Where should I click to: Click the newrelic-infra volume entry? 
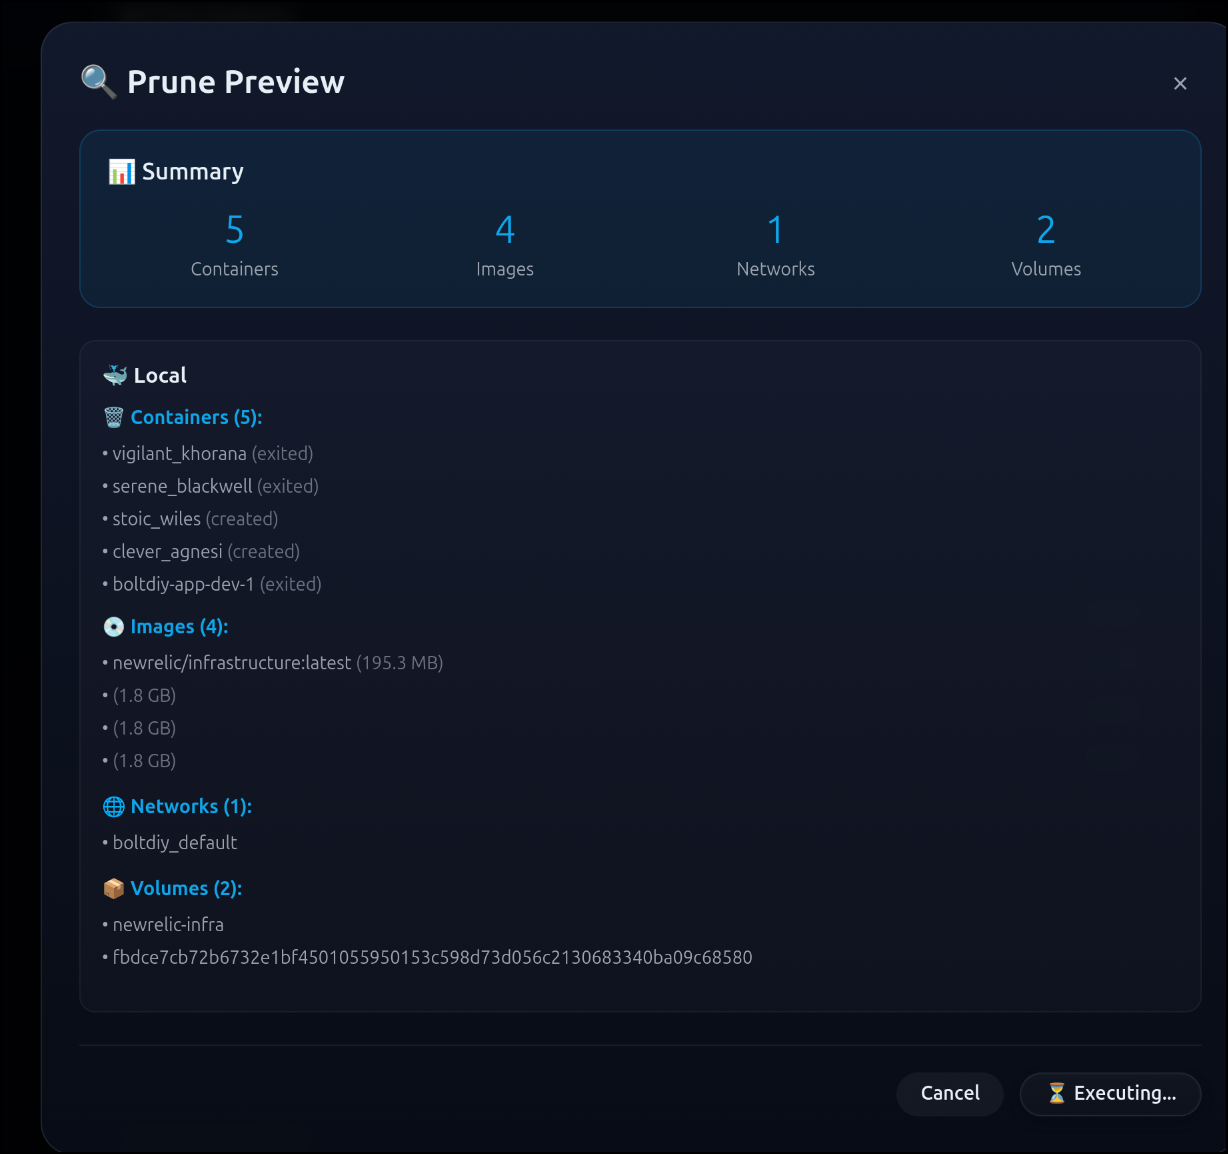pos(168,925)
